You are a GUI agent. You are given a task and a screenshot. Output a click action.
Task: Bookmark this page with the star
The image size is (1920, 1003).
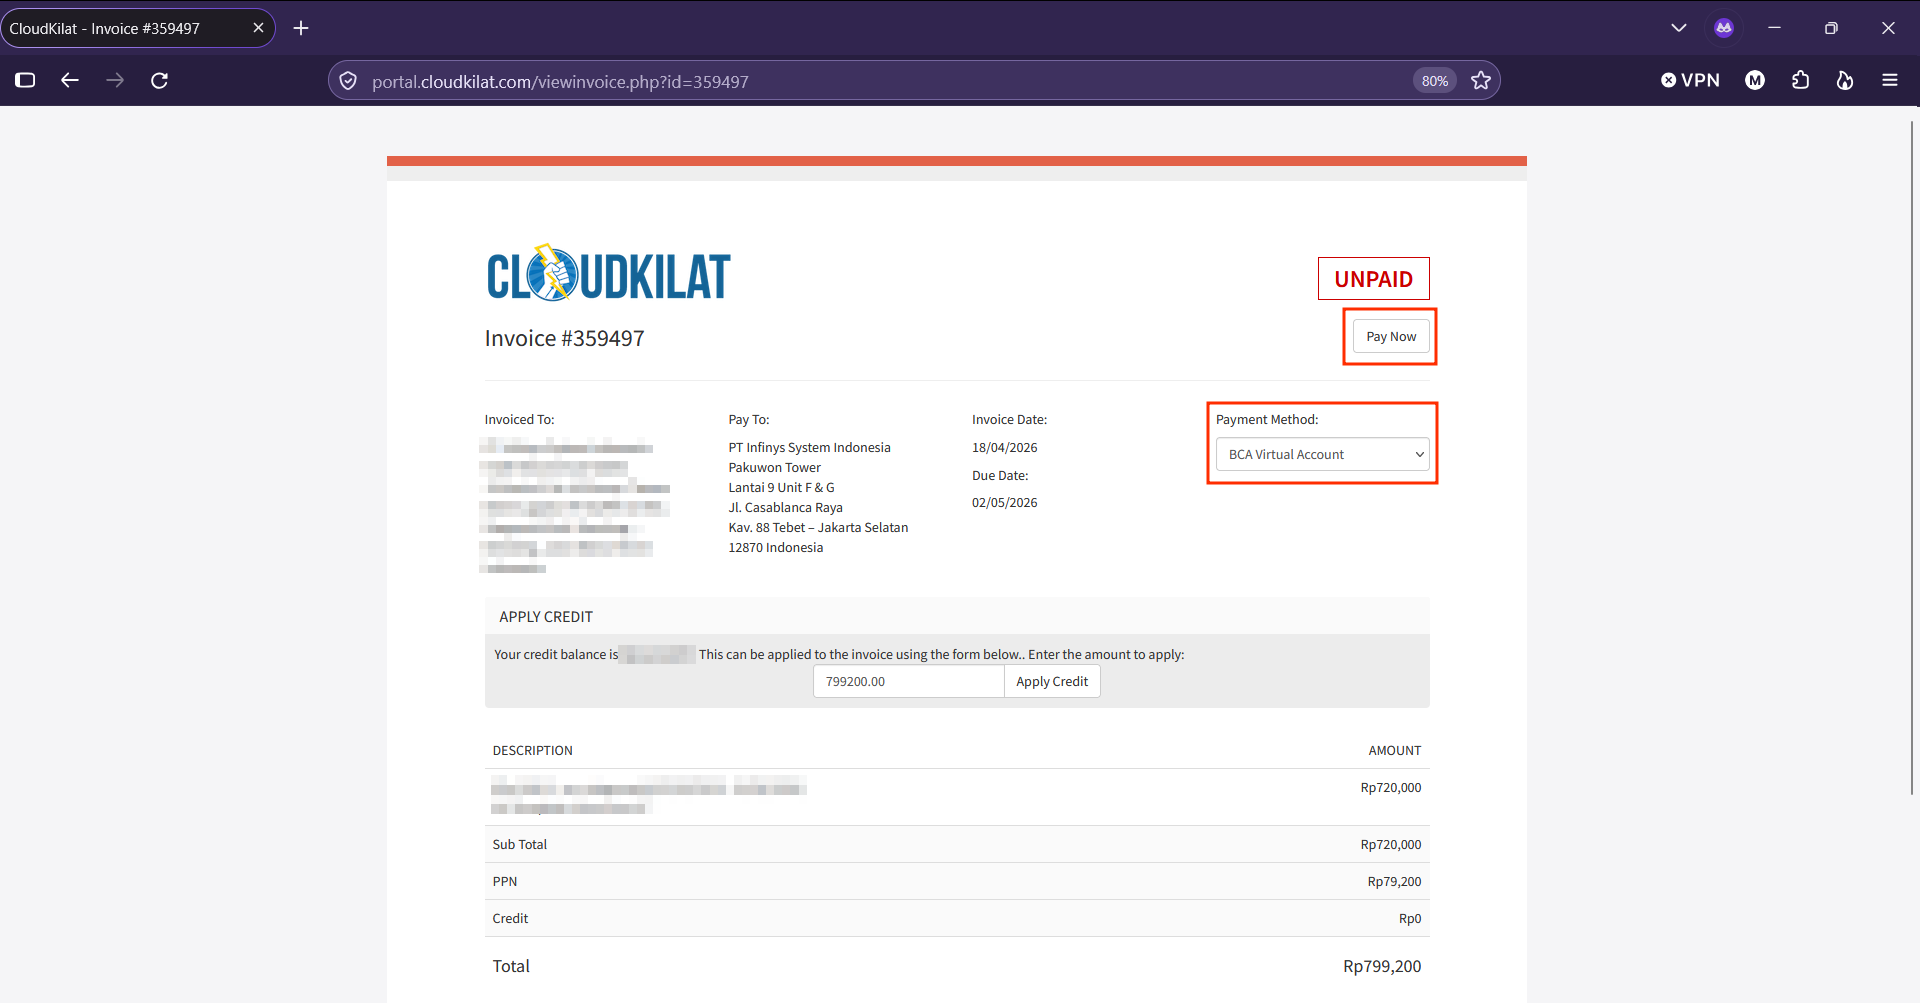pos(1481,81)
